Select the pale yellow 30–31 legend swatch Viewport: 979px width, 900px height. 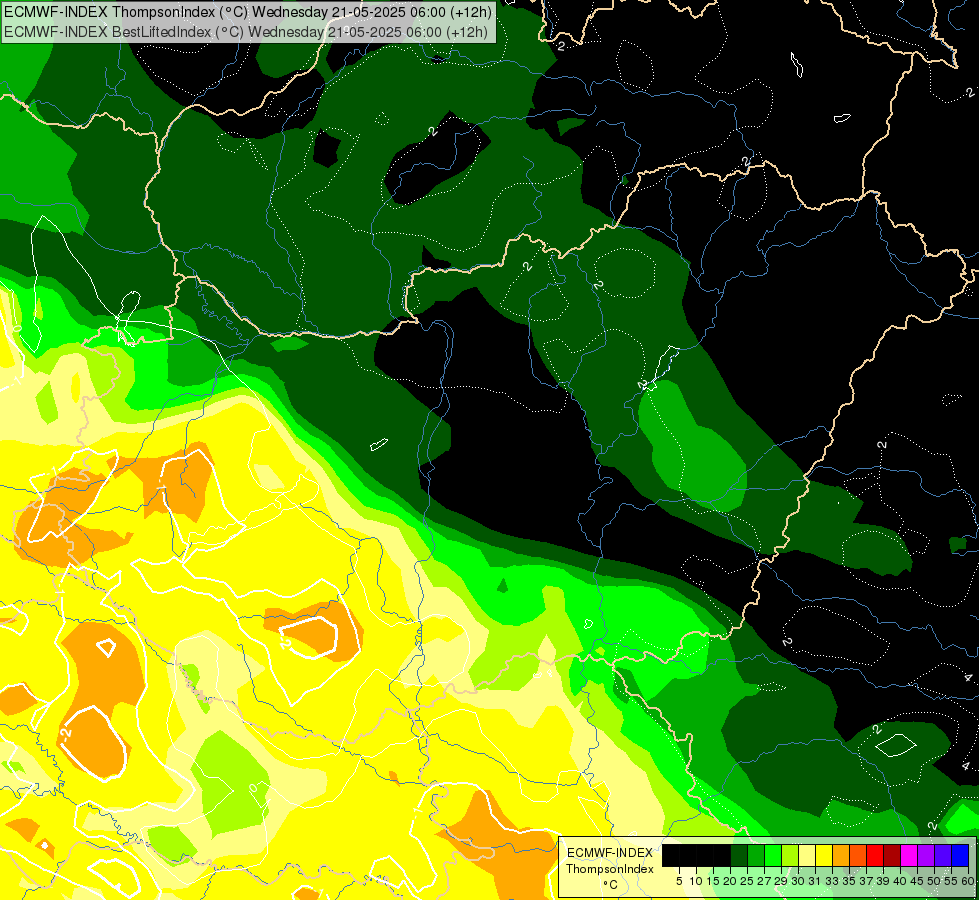pyautogui.click(x=807, y=856)
